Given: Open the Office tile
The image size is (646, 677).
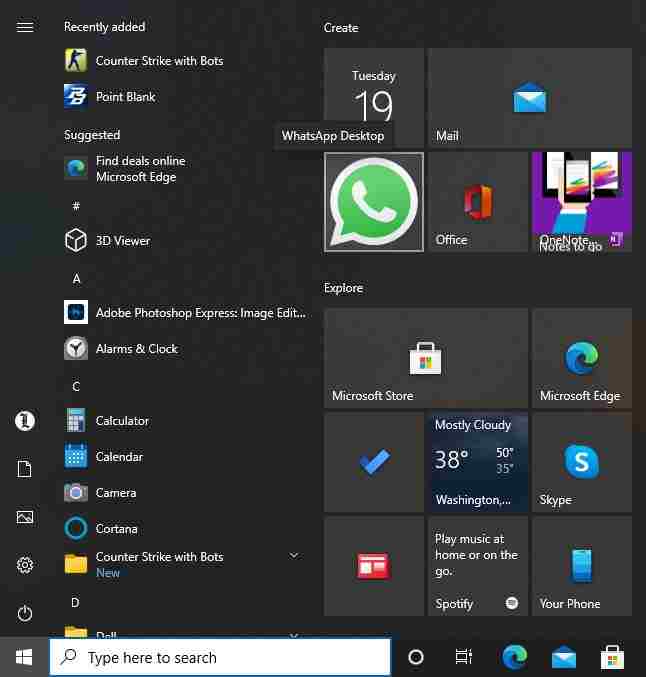Looking at the screenshot, I should [x=478, y=202].
